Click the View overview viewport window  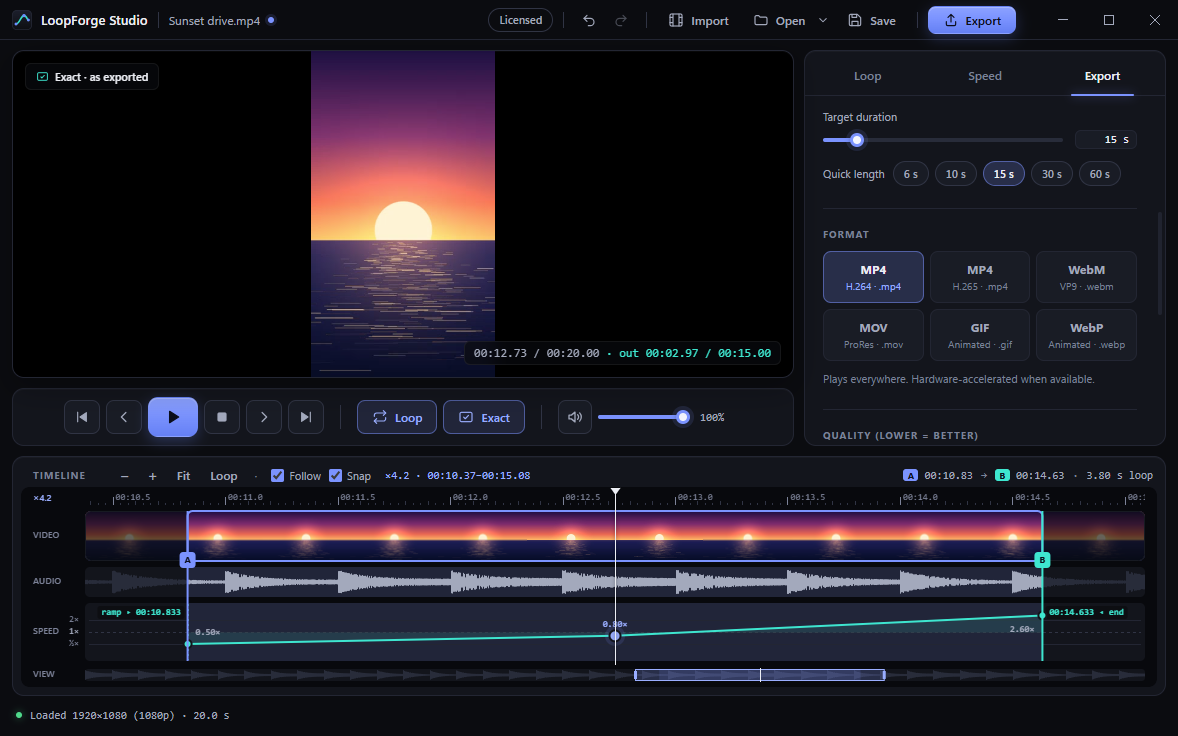[760, 674]
